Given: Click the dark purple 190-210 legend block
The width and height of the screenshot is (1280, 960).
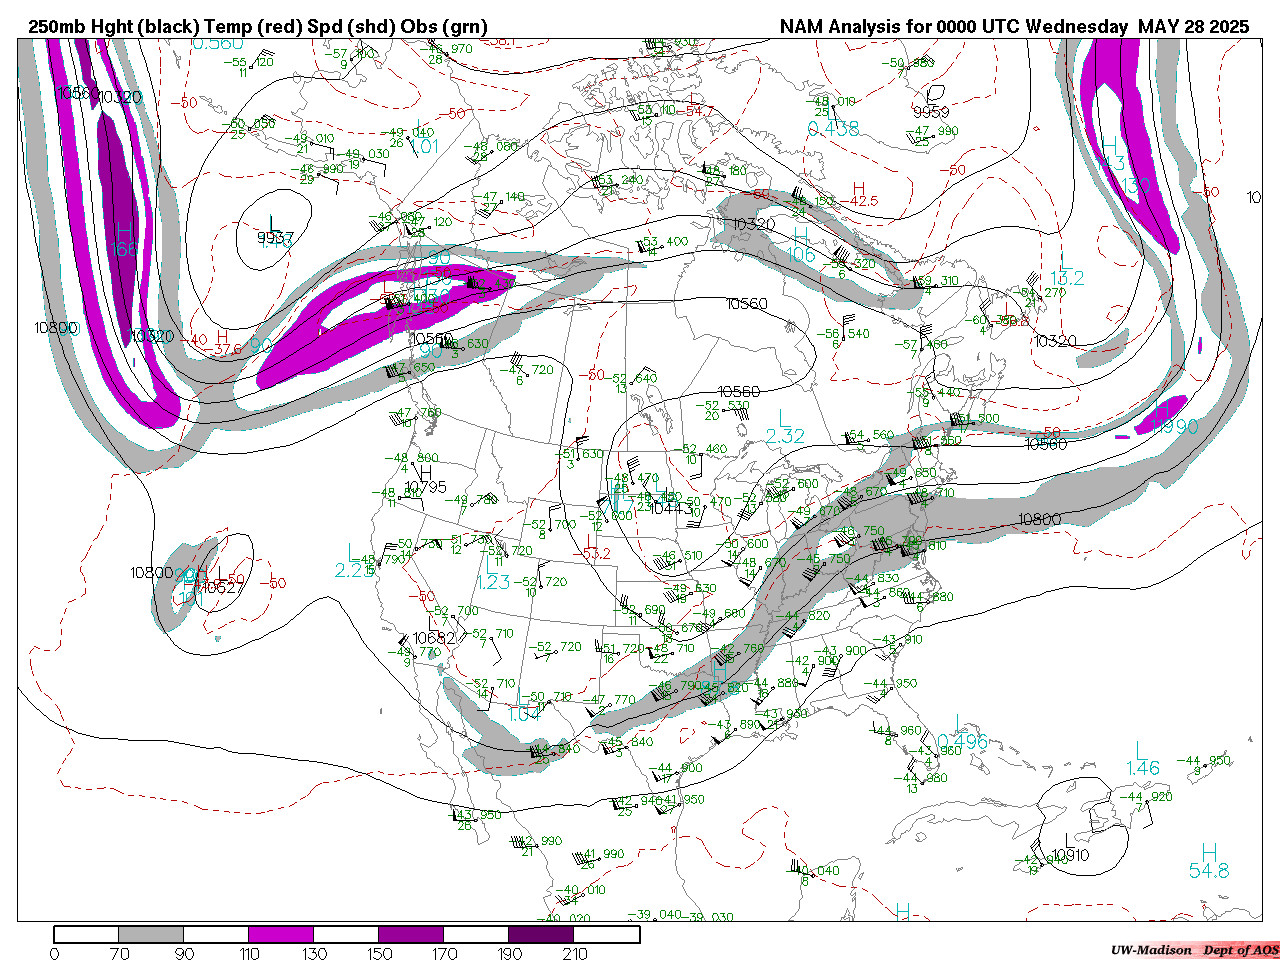Looking at the screenshot, I should pyautogui.click(x=541, y=934).
